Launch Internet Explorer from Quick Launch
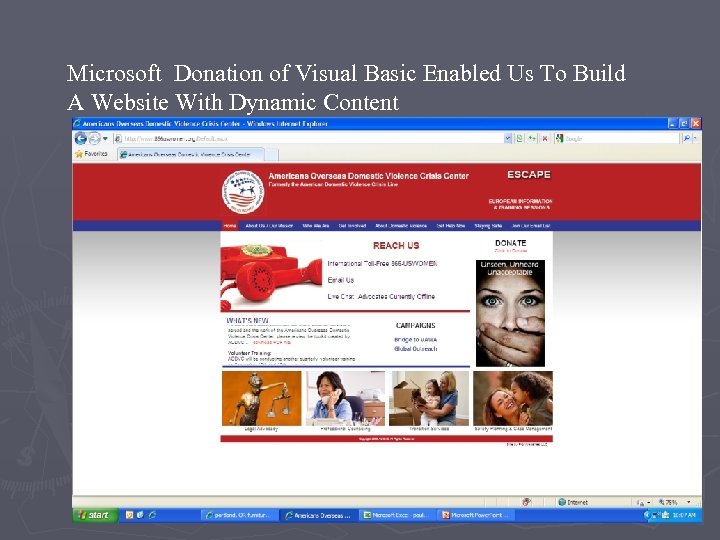 point(152,515)
